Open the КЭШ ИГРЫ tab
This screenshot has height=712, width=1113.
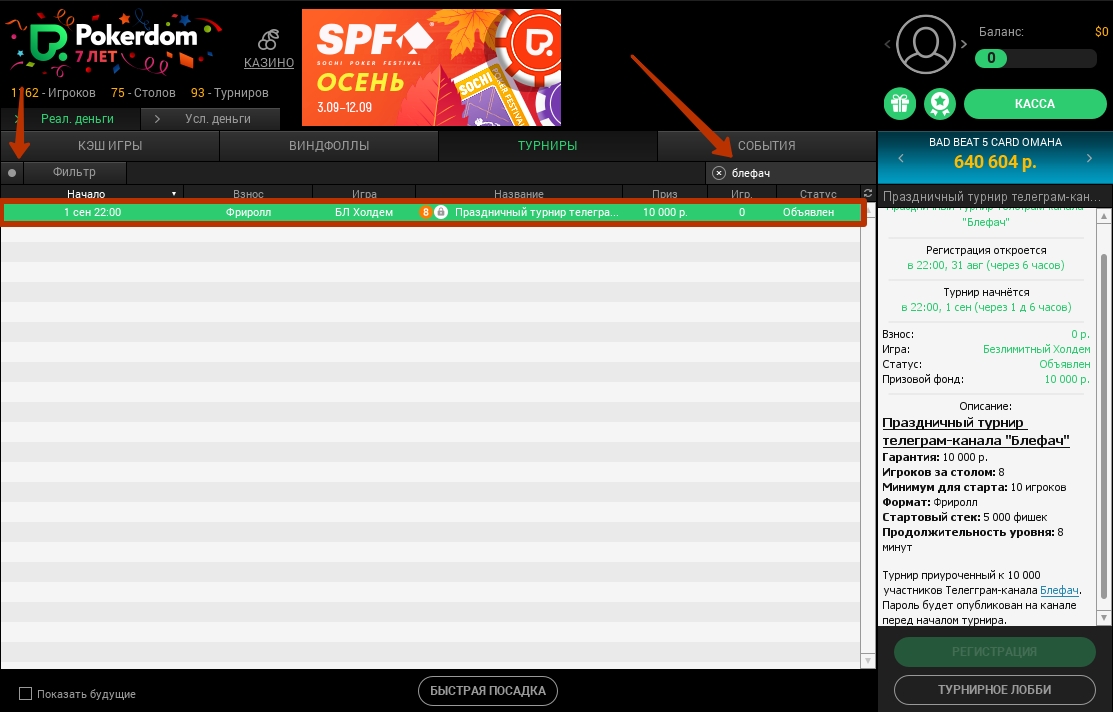110,146
